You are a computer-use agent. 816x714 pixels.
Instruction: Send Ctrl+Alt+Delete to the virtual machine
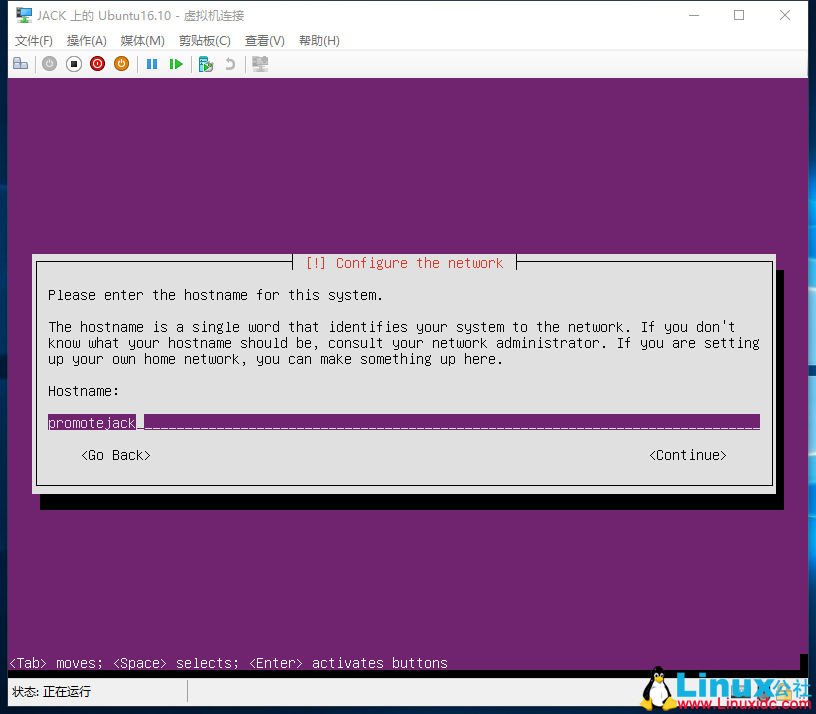(21, 63)
